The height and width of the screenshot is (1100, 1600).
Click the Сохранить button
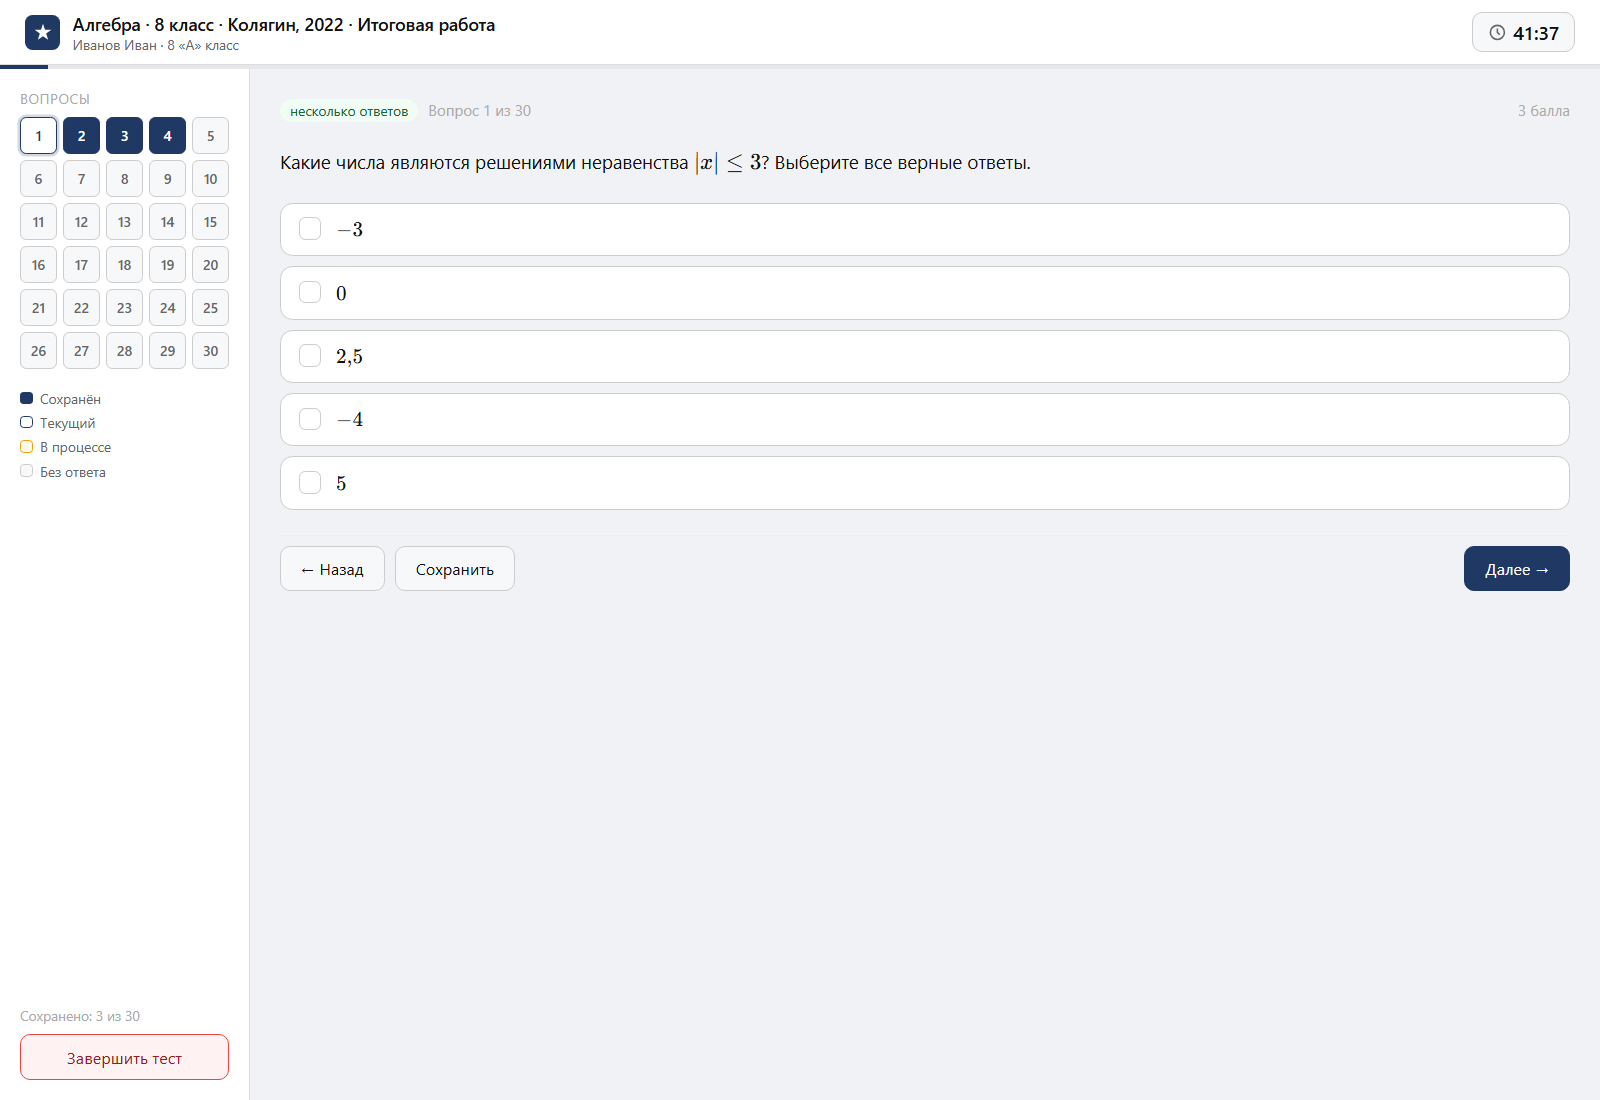[x=455, y=569]
